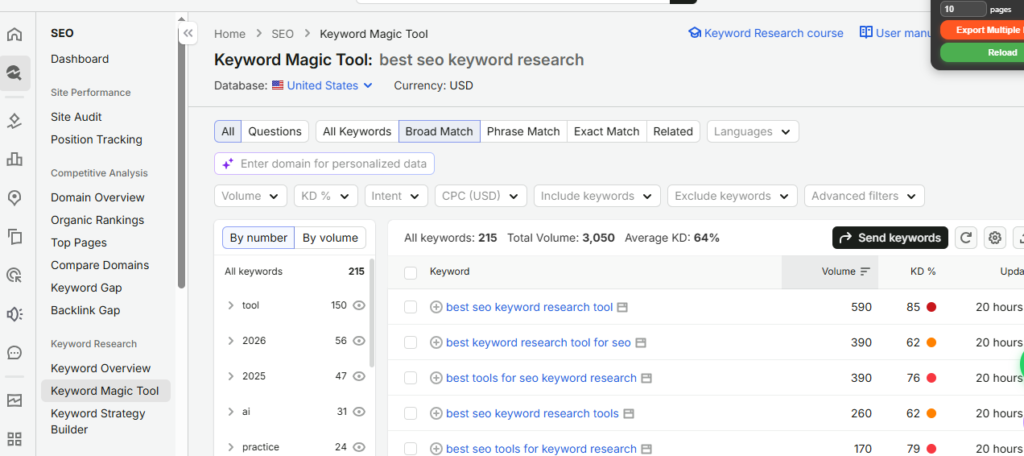Click the refresh icon next to Send keywords
Screen dimensions: 1024x456
(x=966, y=238)
